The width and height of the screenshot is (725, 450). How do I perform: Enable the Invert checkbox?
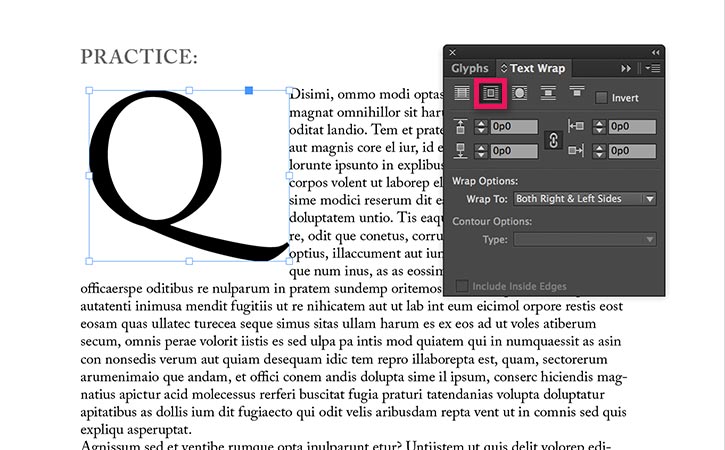[x=602, y=97]
